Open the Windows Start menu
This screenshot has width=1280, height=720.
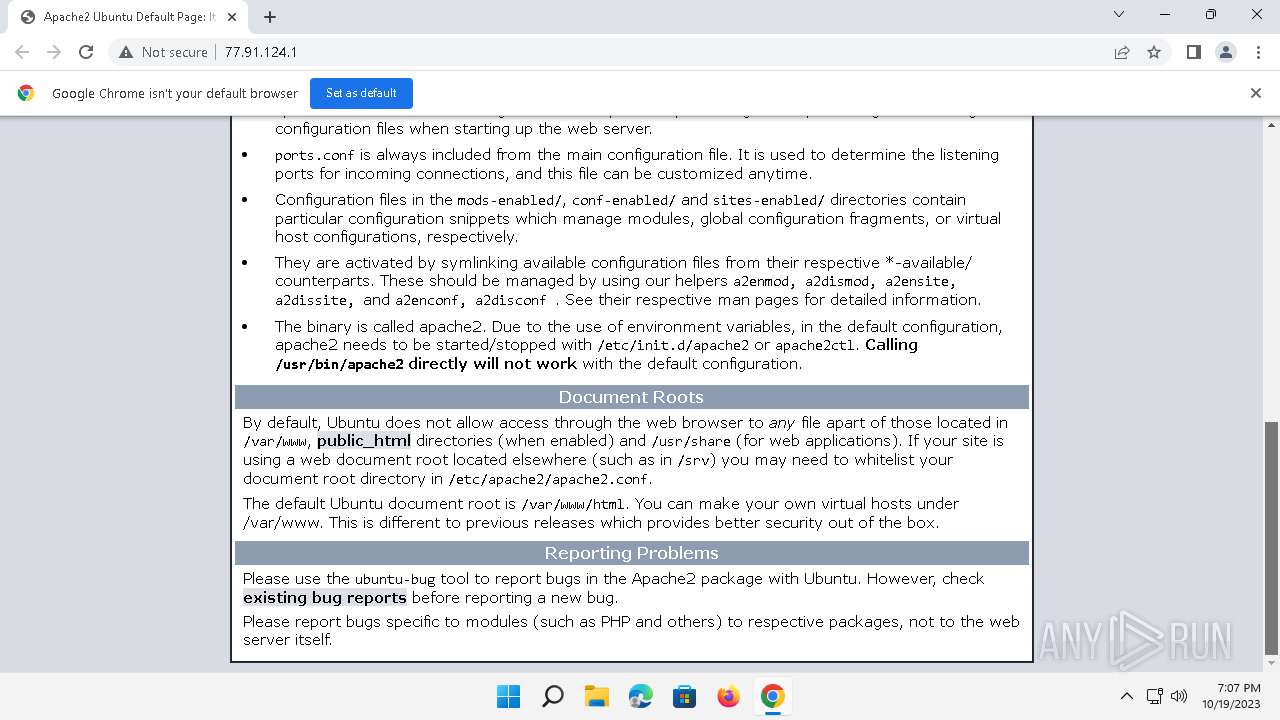pyautogui.click(x=508, y=696)
